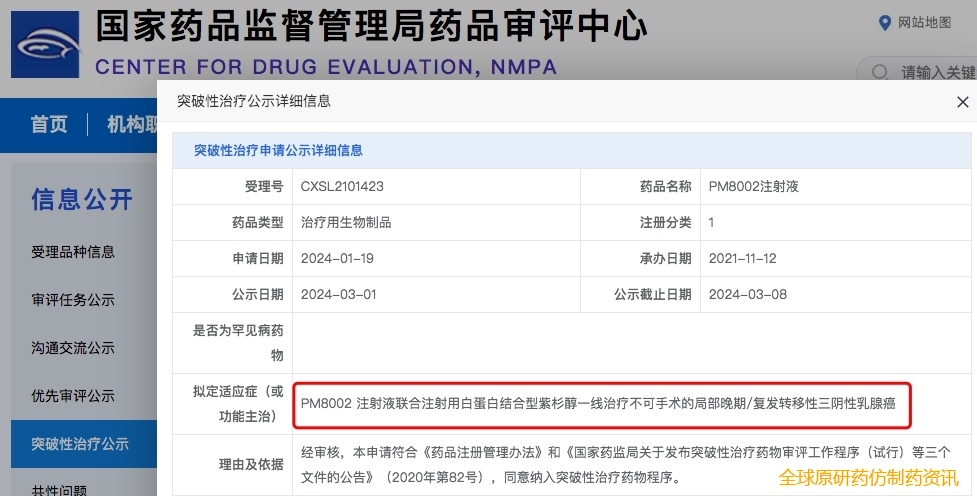Open 受理品种信息 in the sidebar

click(x=73, y=252)
